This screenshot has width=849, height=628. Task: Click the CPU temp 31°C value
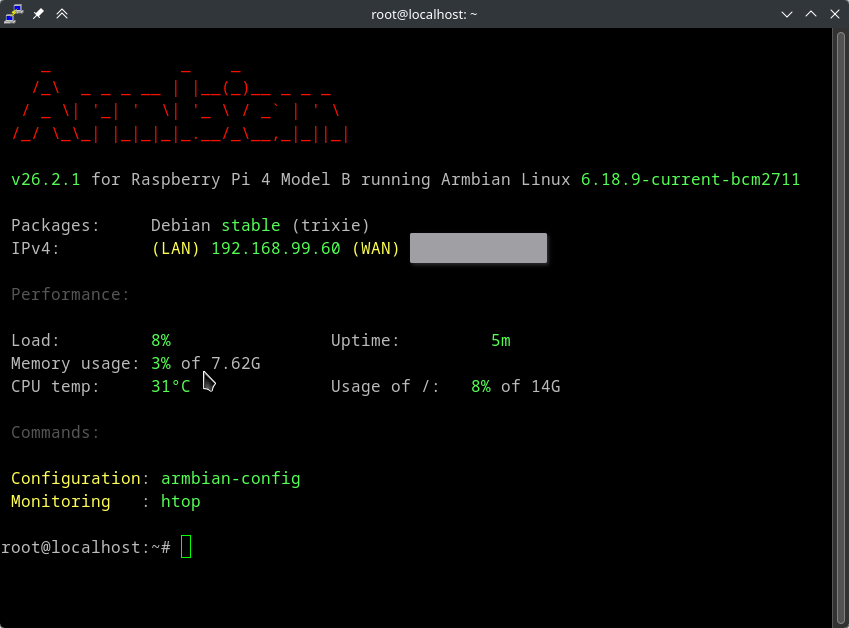(170, 386)
